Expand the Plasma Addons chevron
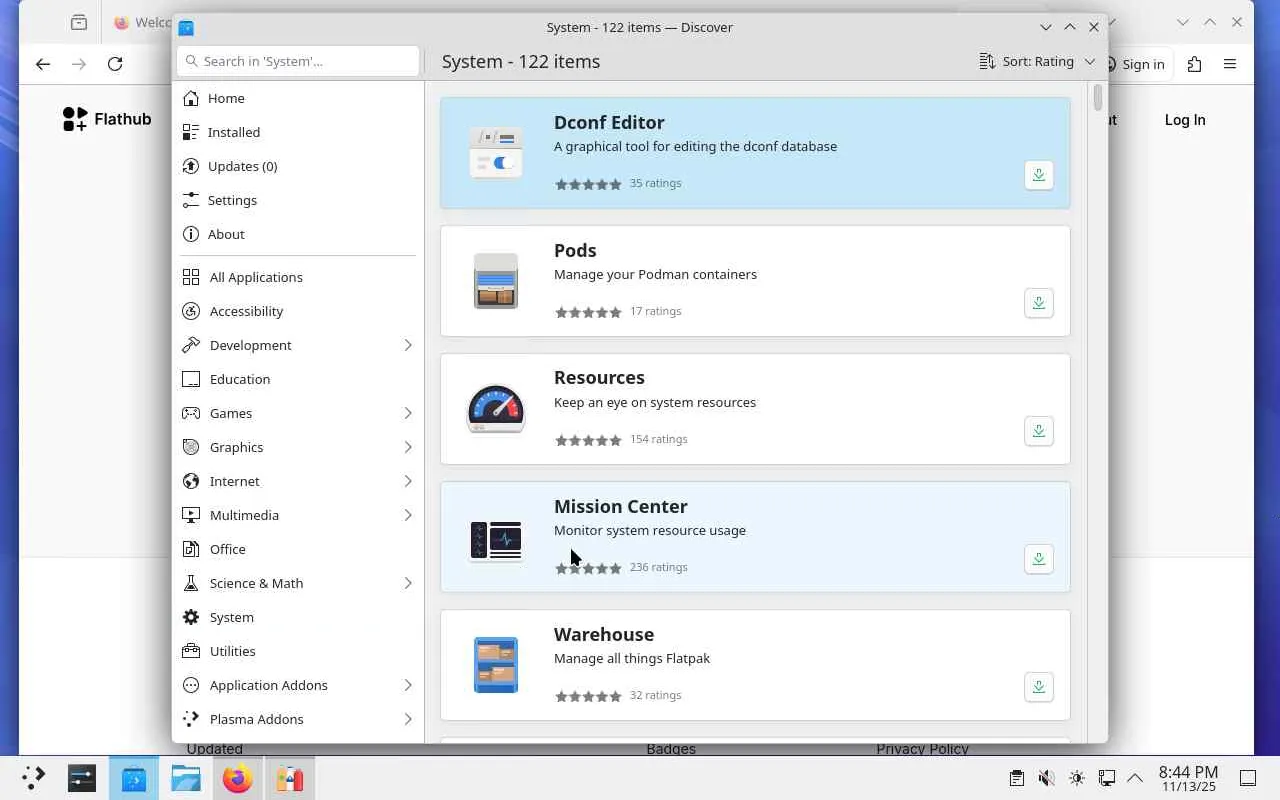Image resolution: width=1280 pixels, height=800 pixels. point(408,719)
